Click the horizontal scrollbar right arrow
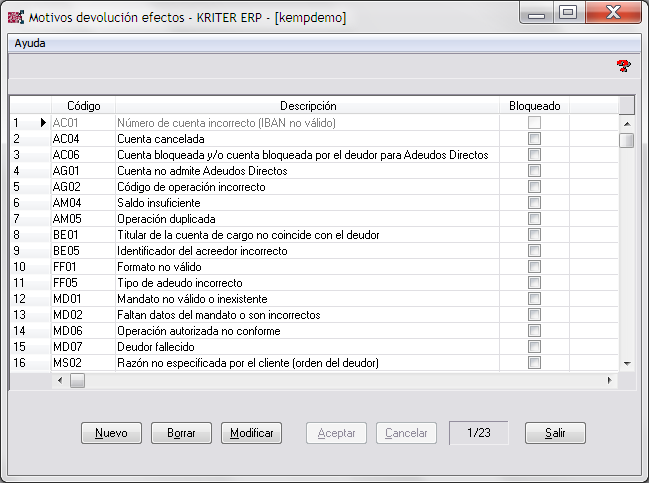 (610, 381)
